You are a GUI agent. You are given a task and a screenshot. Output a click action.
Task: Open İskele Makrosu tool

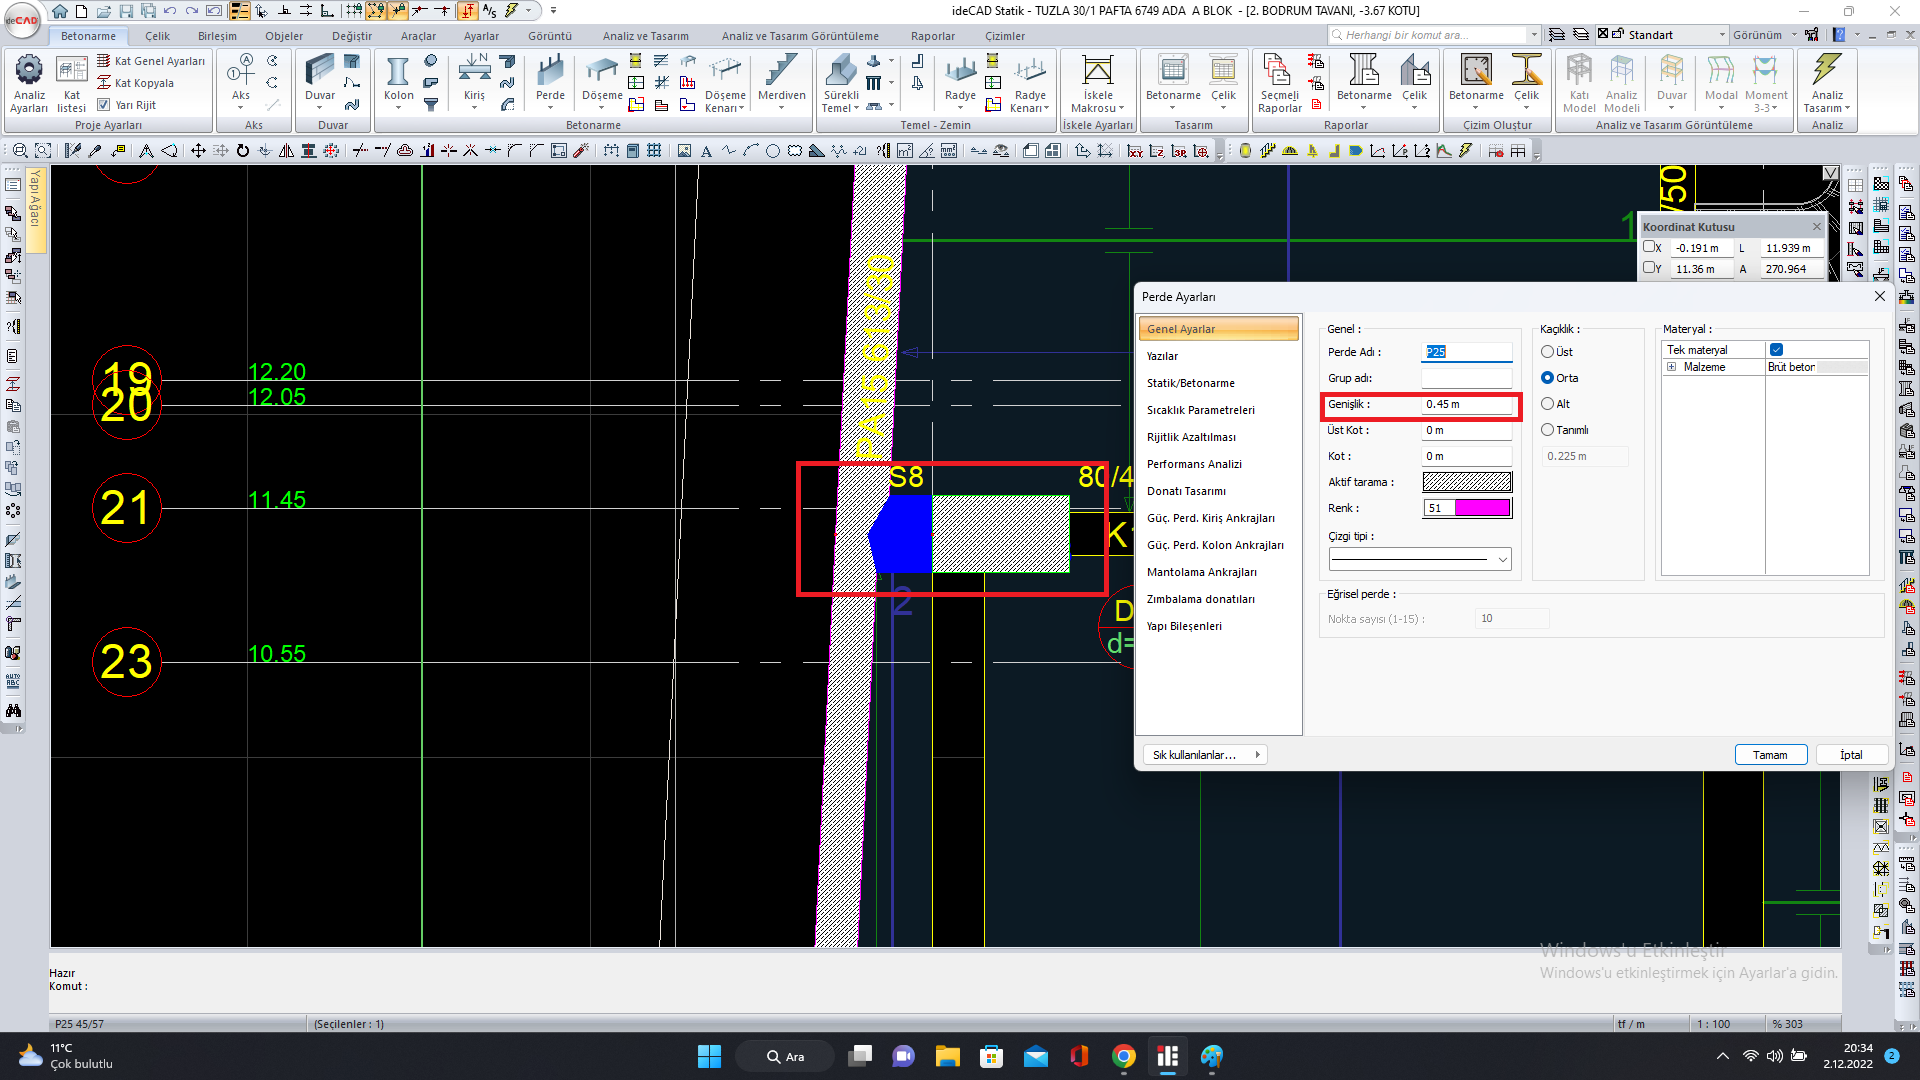1098,82
